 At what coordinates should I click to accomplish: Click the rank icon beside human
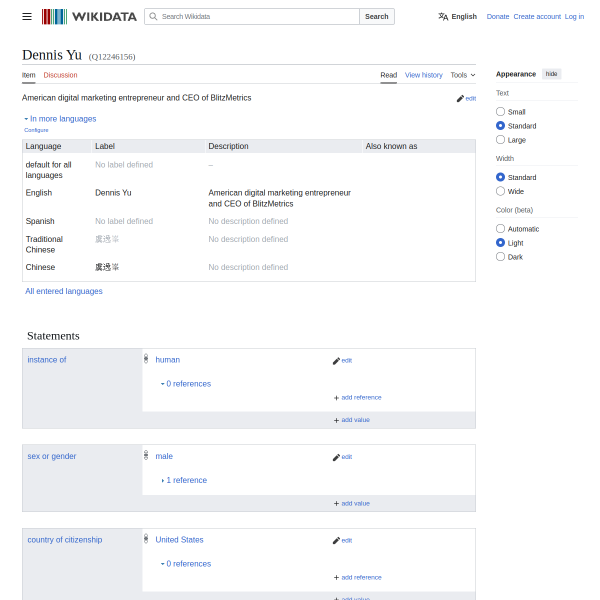[x=146, y=359]
